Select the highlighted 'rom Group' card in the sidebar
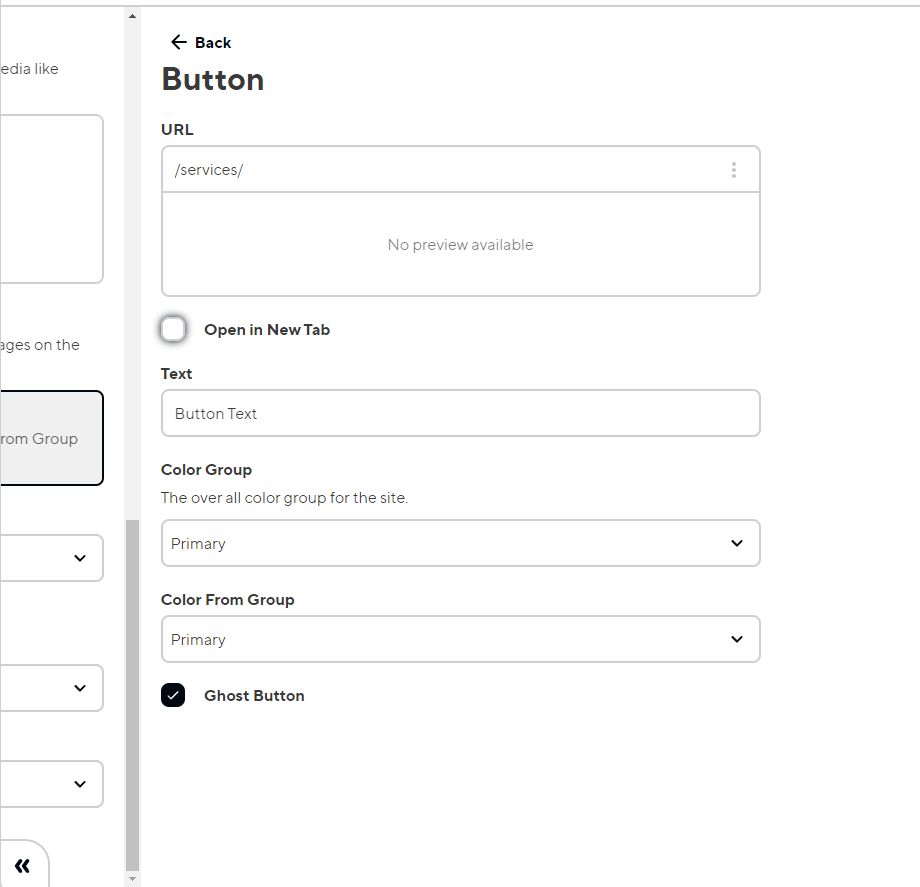 [x=50, y=438]
